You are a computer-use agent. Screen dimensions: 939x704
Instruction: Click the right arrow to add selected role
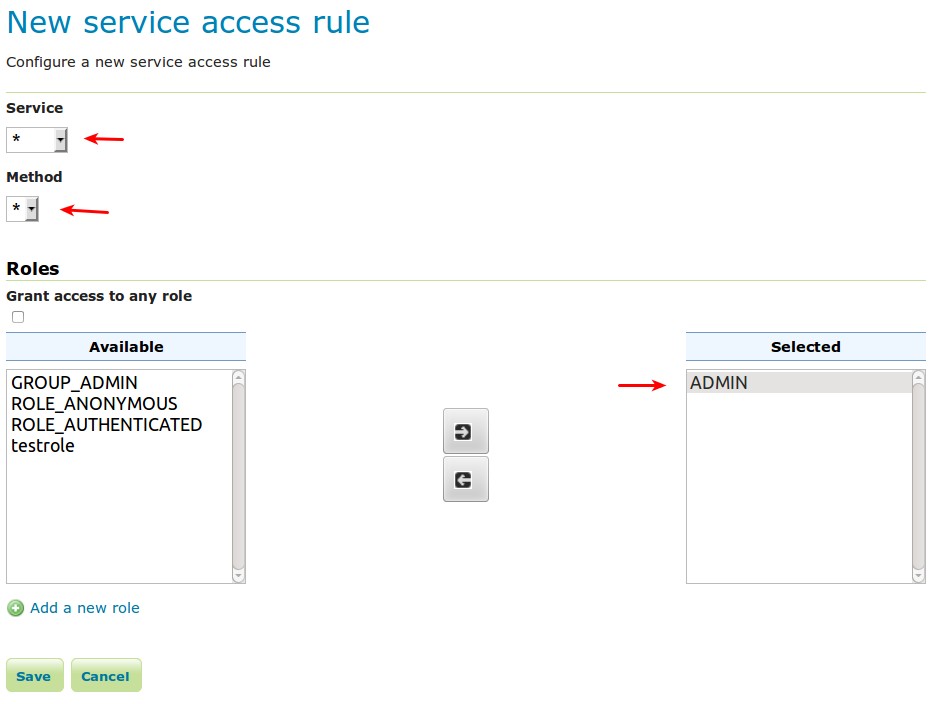(x=465, y=431)
